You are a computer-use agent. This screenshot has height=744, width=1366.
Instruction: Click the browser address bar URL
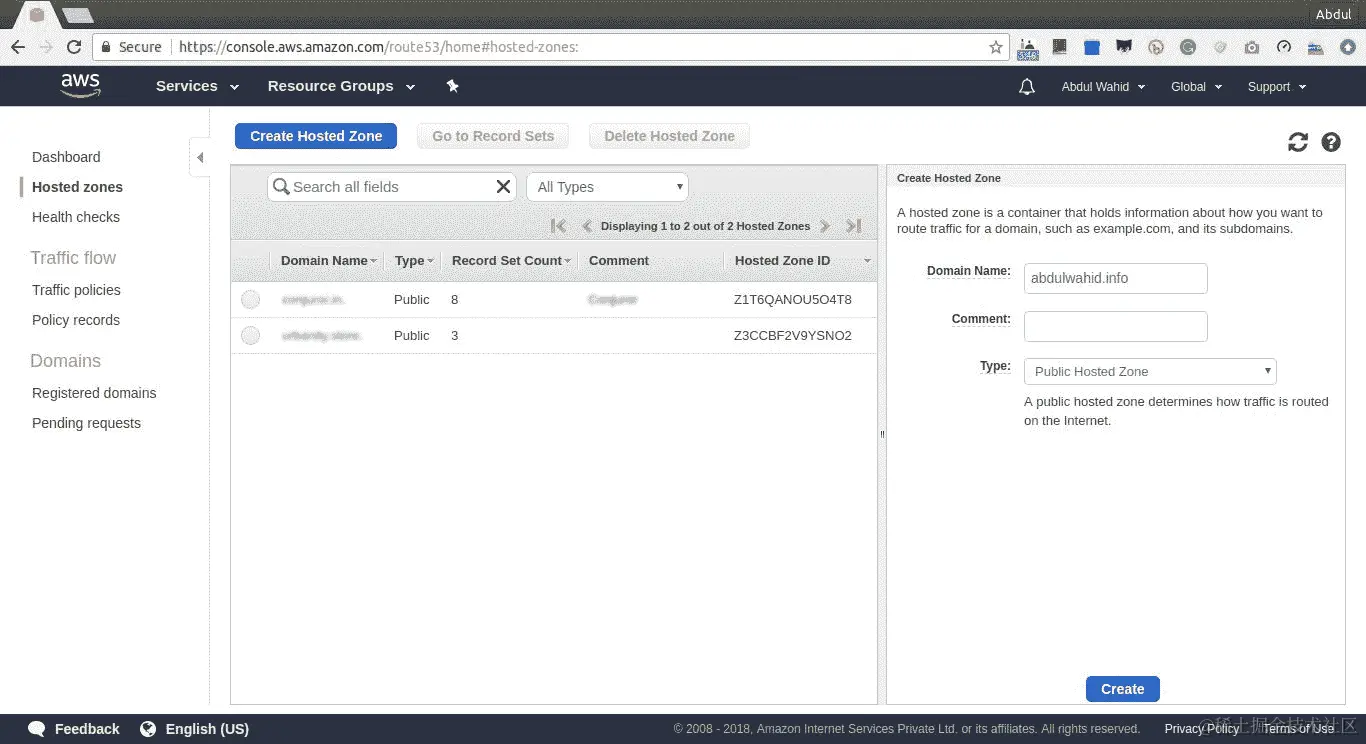click(379, 47)
